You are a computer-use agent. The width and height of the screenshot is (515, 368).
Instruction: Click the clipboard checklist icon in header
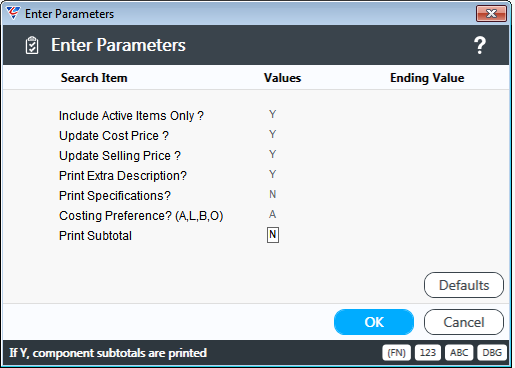click(32, 45)
